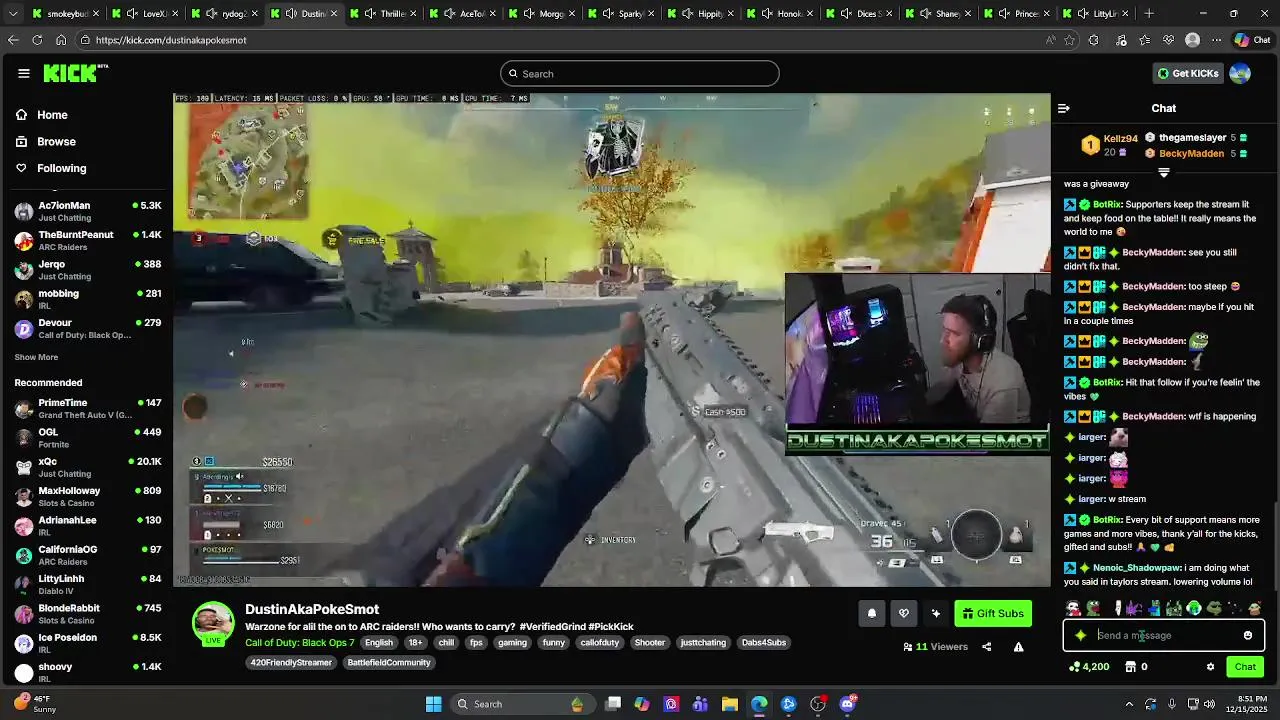The height and width of the screenshot is (720, 1280).
Task: Click the Windows Start button
Action: 434,704
